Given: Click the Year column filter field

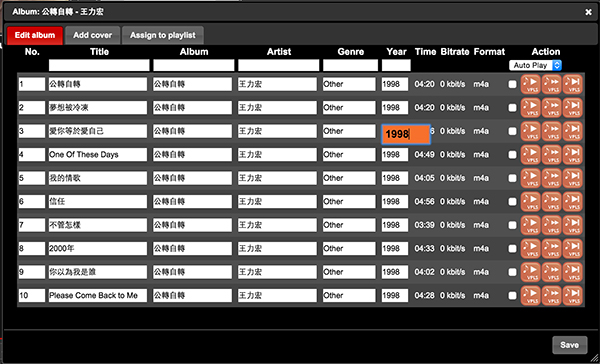Looking at the screenshot, I should click(x=396, y=65).
